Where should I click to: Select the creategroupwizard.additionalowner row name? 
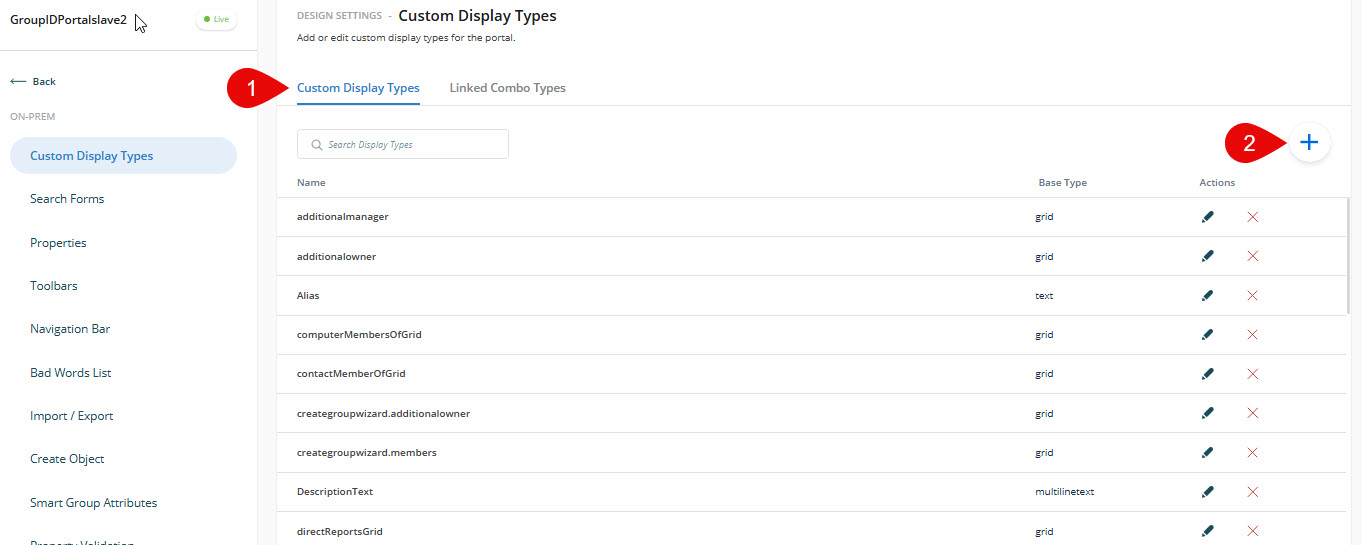pyautogui.click(x=383, y=413)
